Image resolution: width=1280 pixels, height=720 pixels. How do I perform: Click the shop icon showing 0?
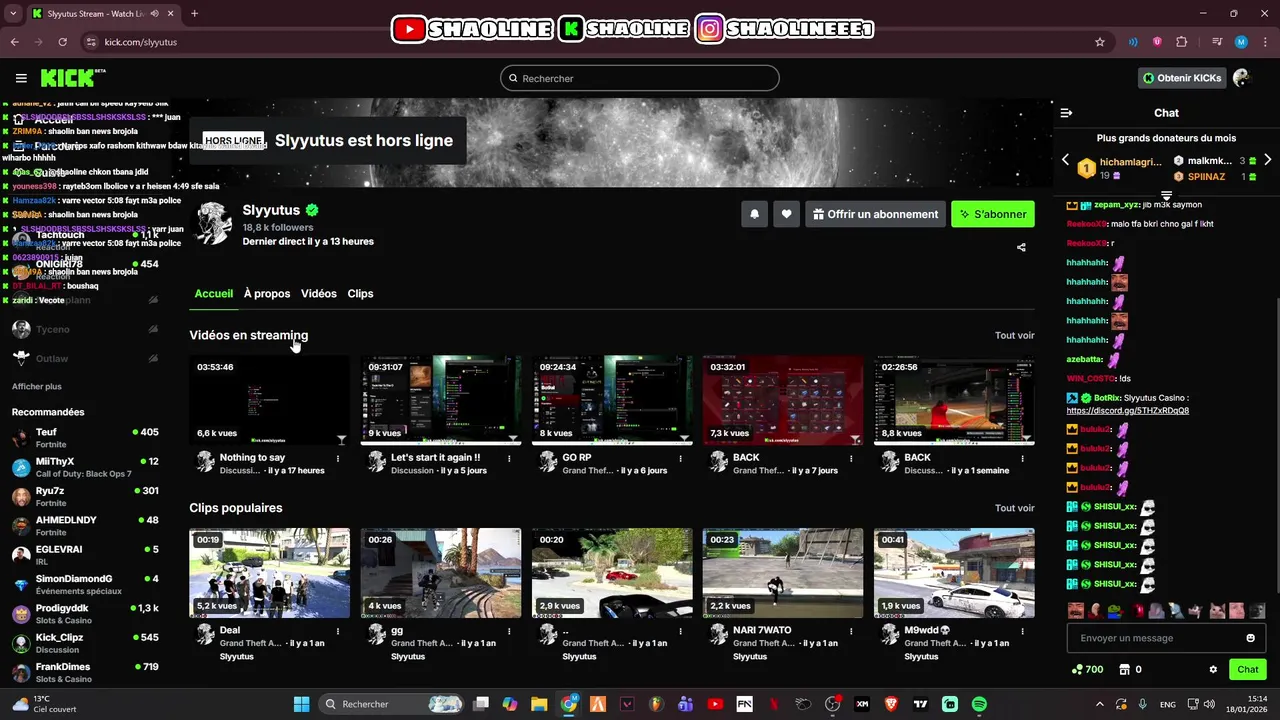click(1124, 670)
